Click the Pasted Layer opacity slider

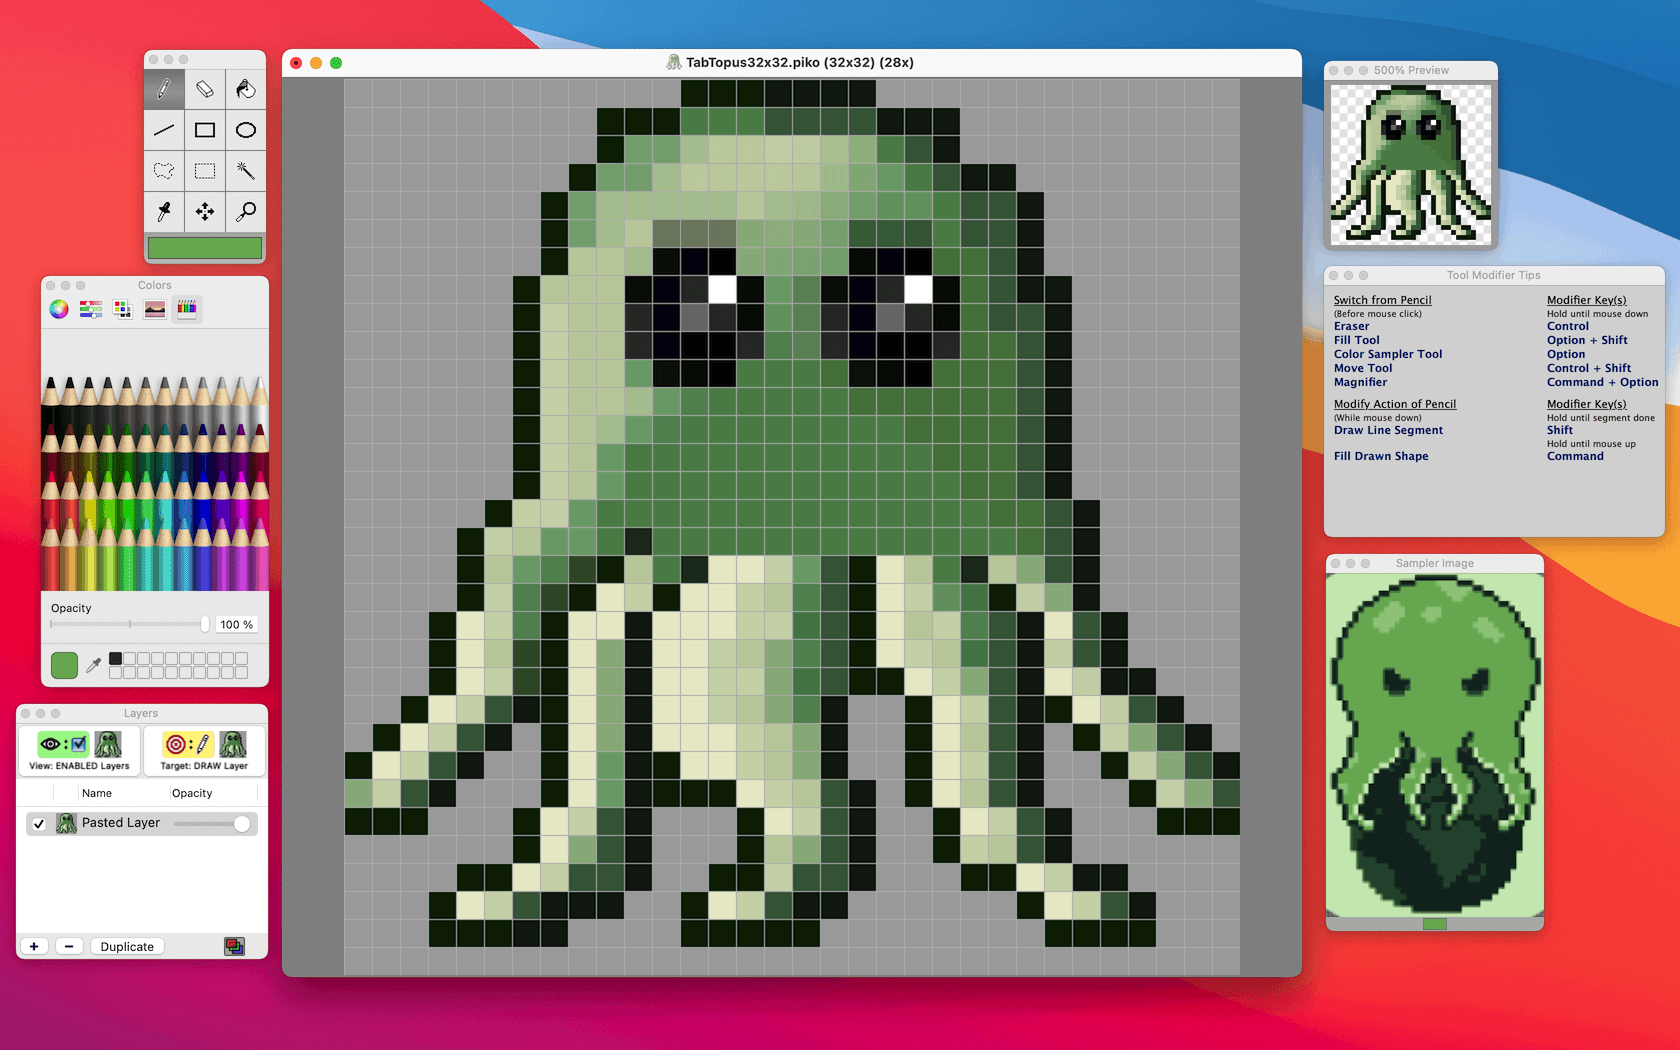[212, 824]
